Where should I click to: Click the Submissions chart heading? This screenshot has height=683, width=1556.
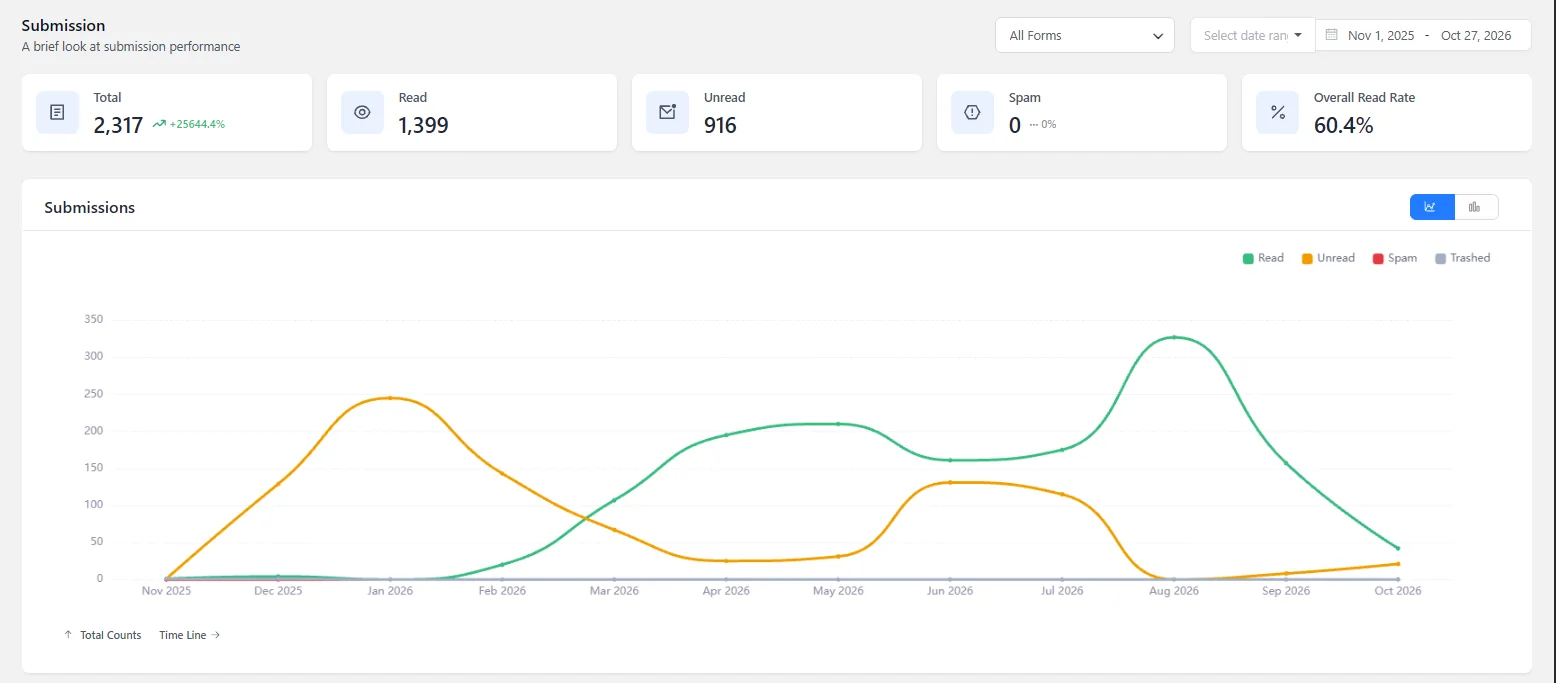(x=90, y=208)
